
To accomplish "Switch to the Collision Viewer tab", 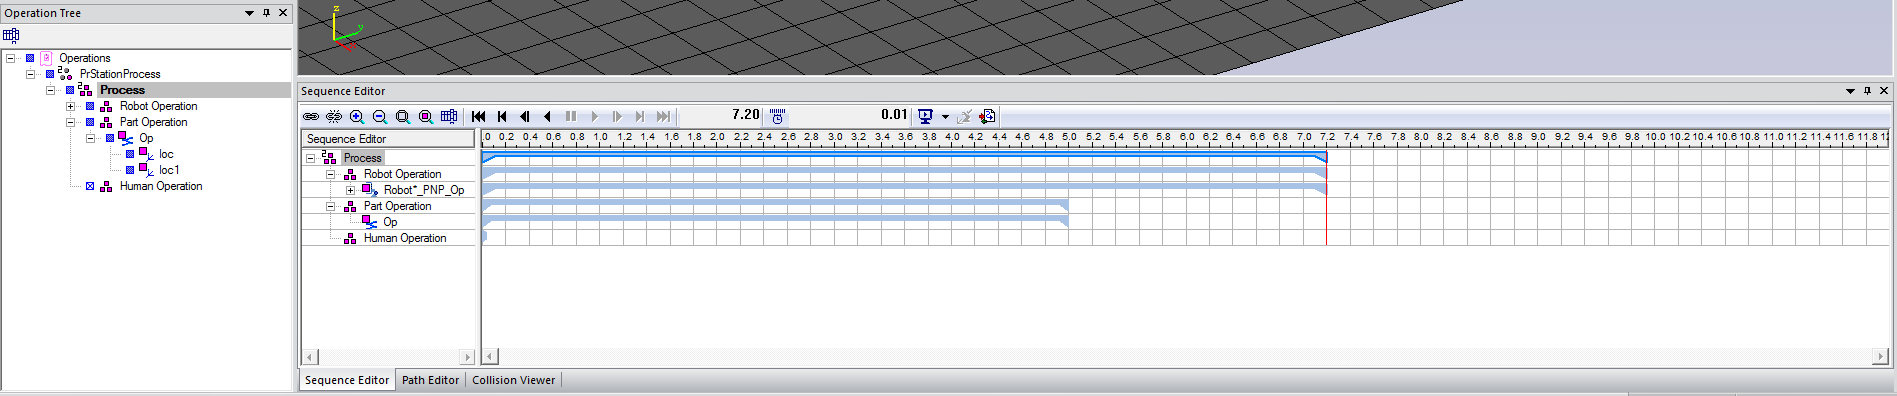I will (513, 380).
